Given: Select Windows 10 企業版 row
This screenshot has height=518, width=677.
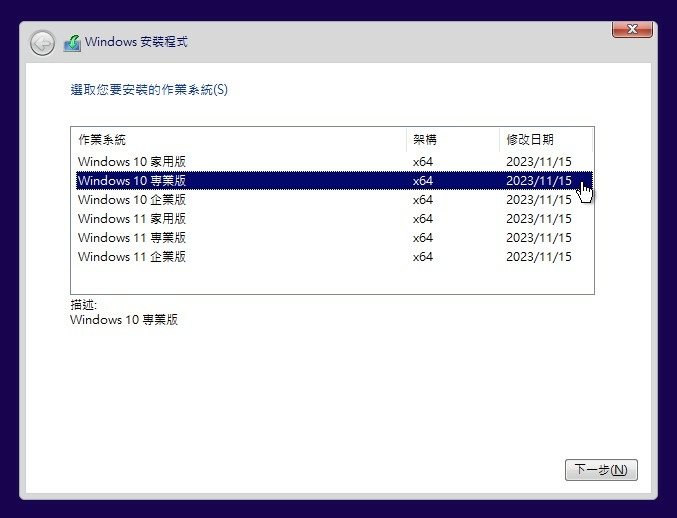Looking at the screenshot, I should [x=334, y=199].
